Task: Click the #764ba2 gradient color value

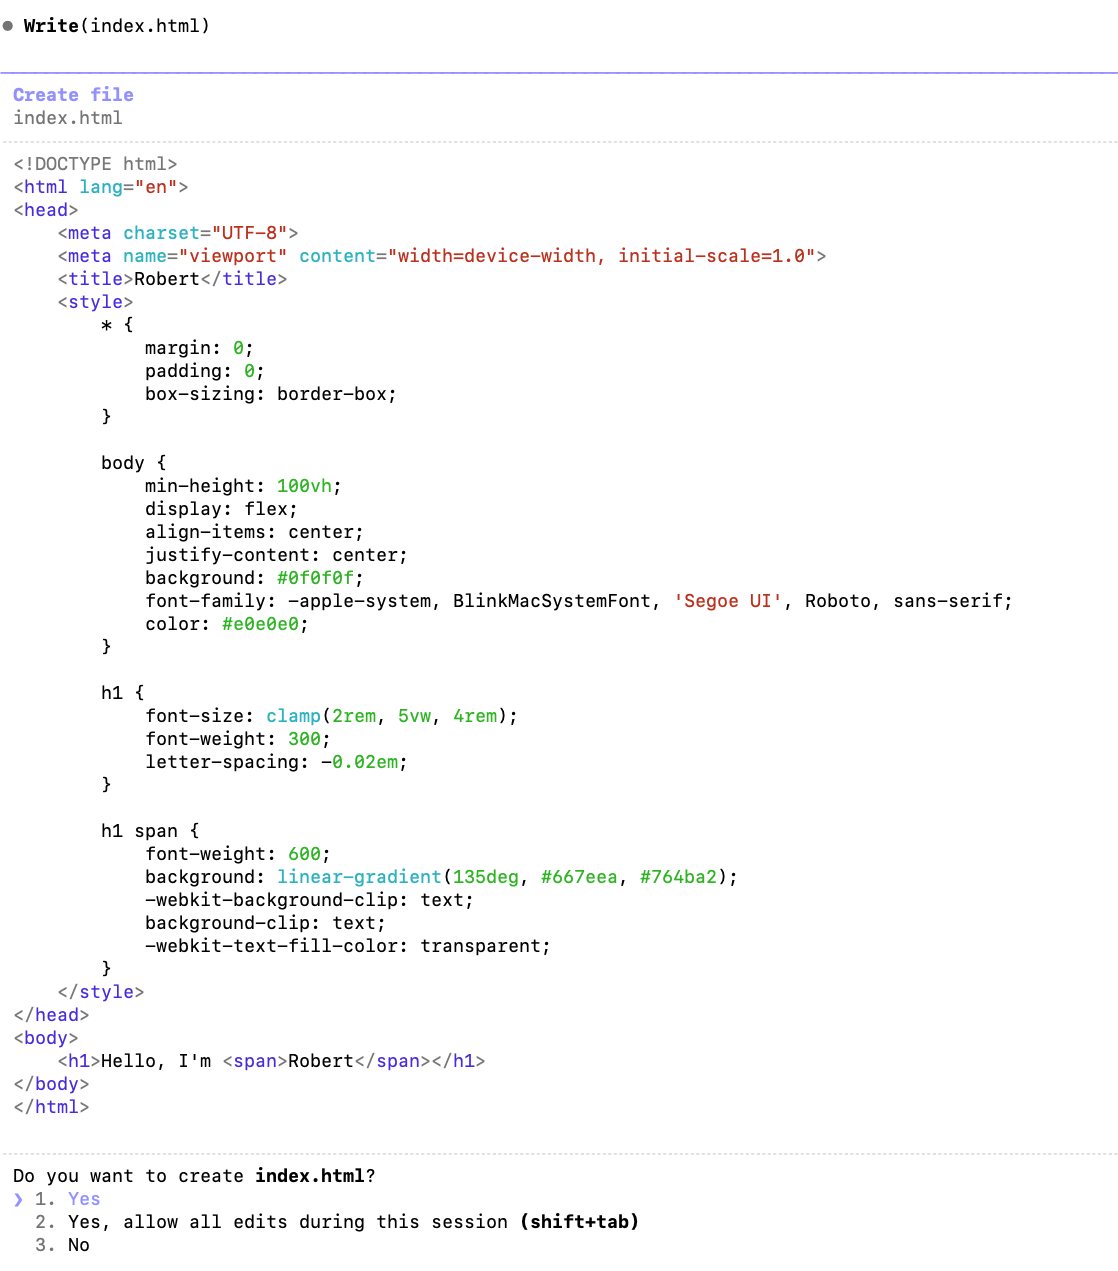Action: tap(678, 877)
